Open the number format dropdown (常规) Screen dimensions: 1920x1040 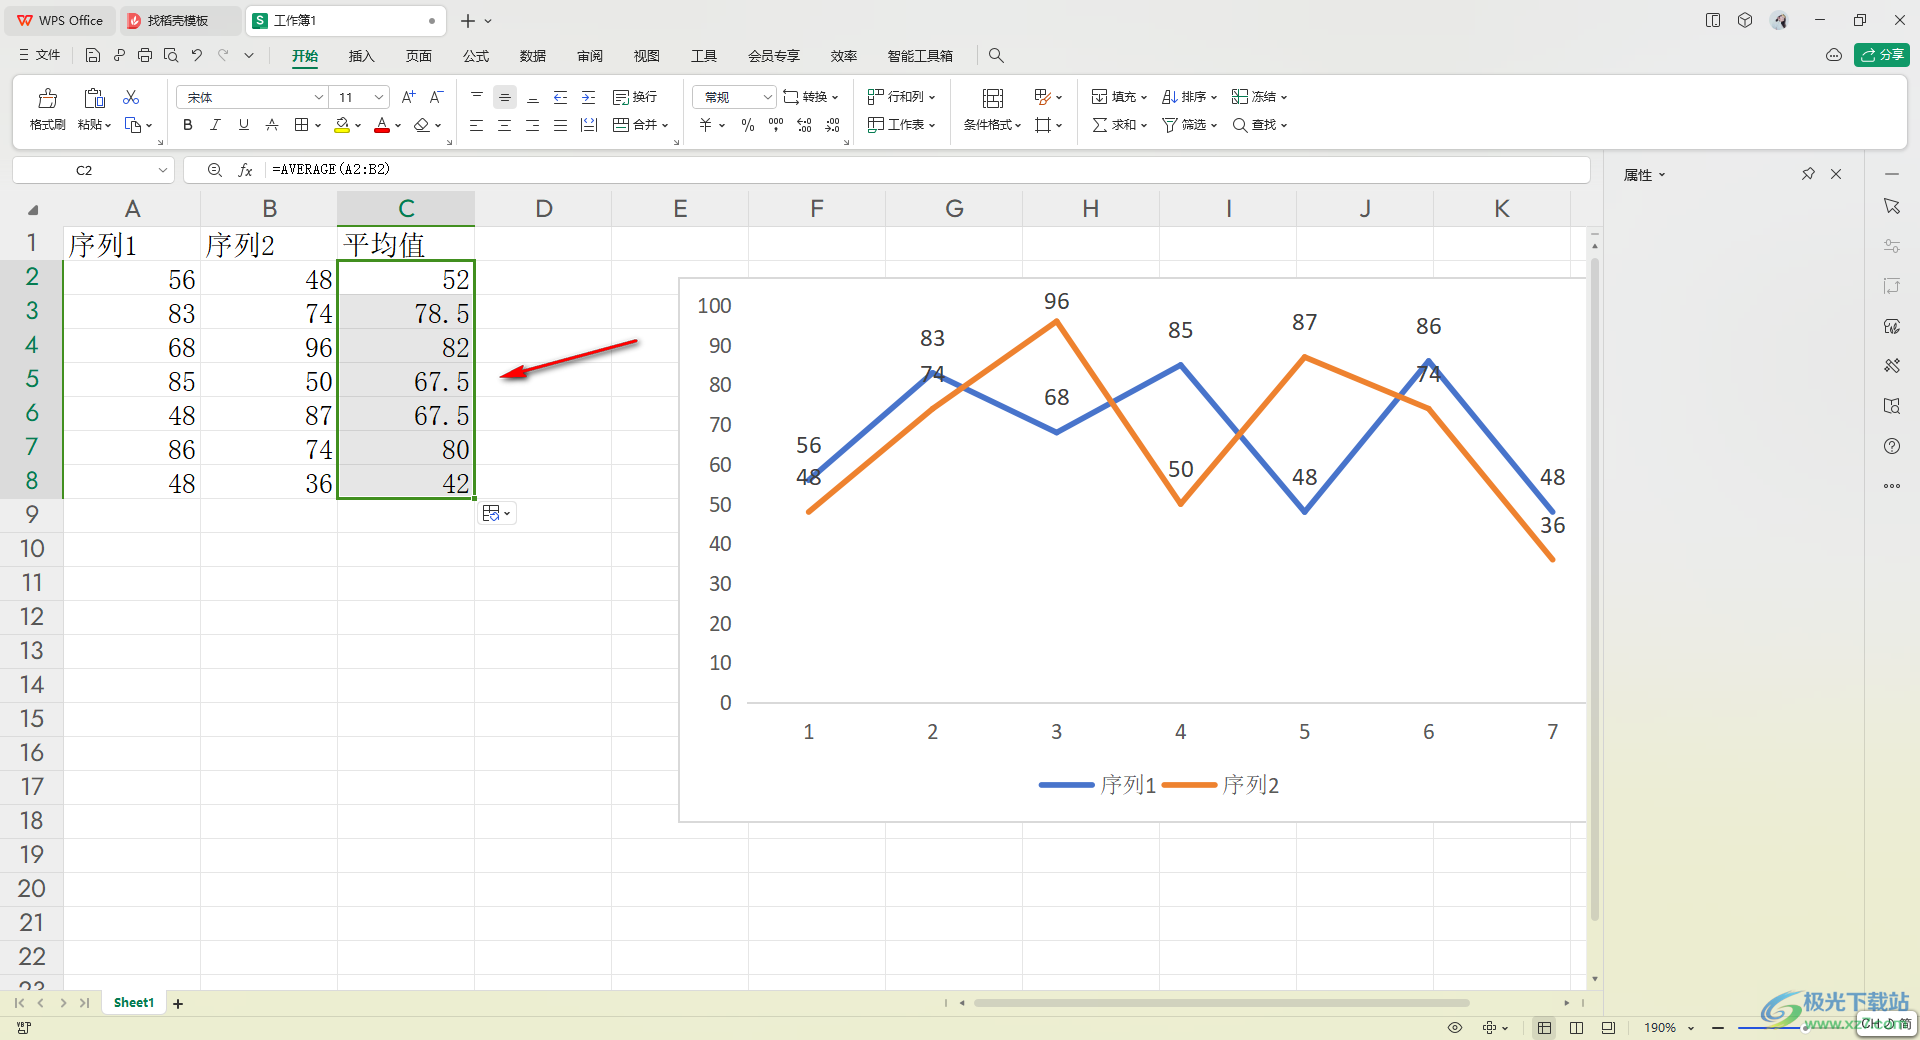click(768, 97)
